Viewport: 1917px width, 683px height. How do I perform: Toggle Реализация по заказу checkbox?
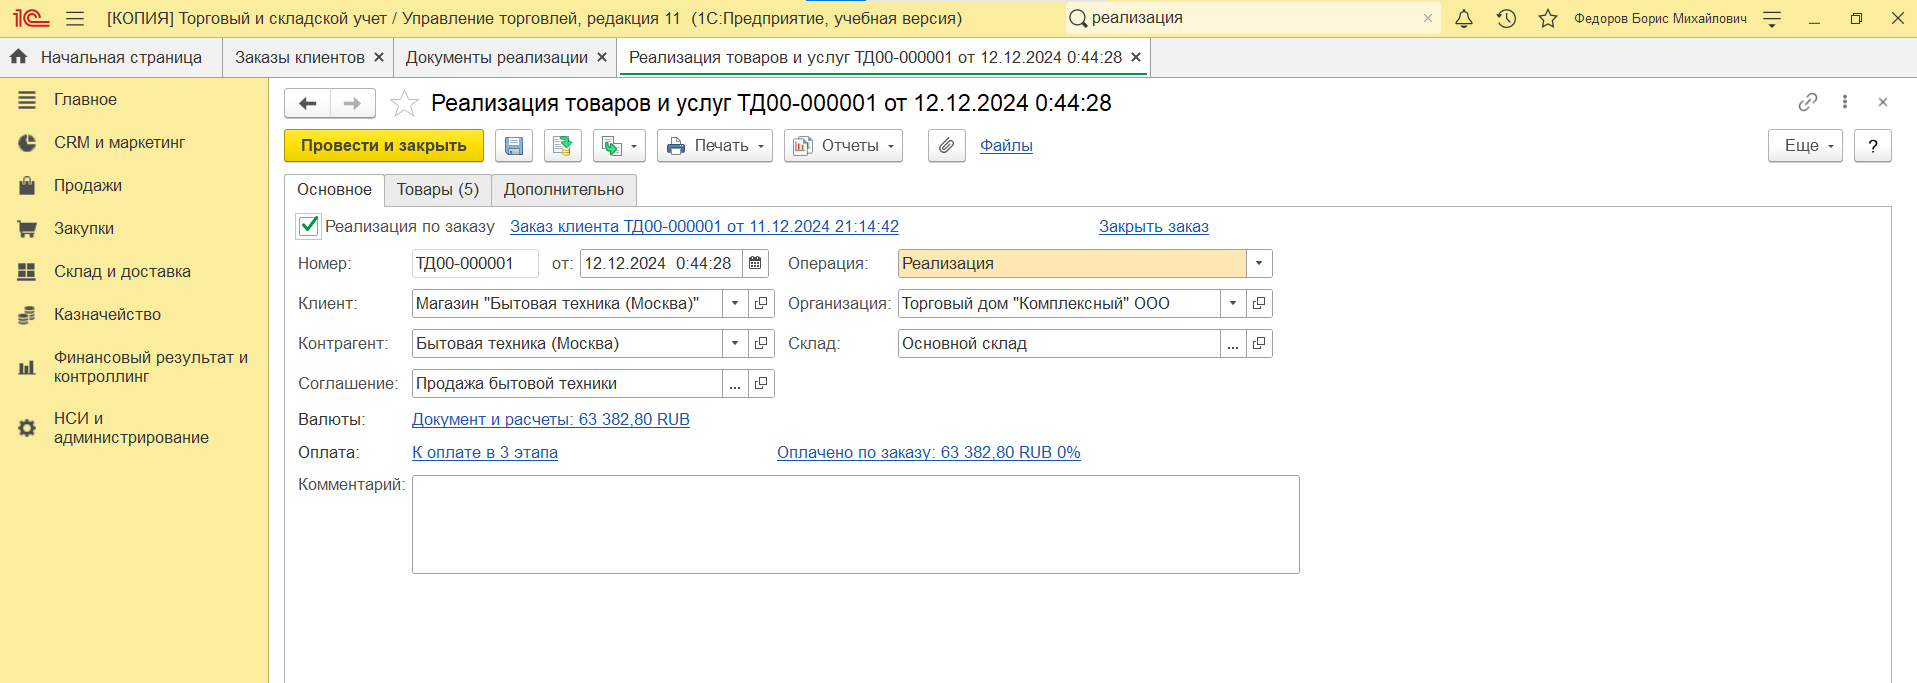click(x=309, y=226)
